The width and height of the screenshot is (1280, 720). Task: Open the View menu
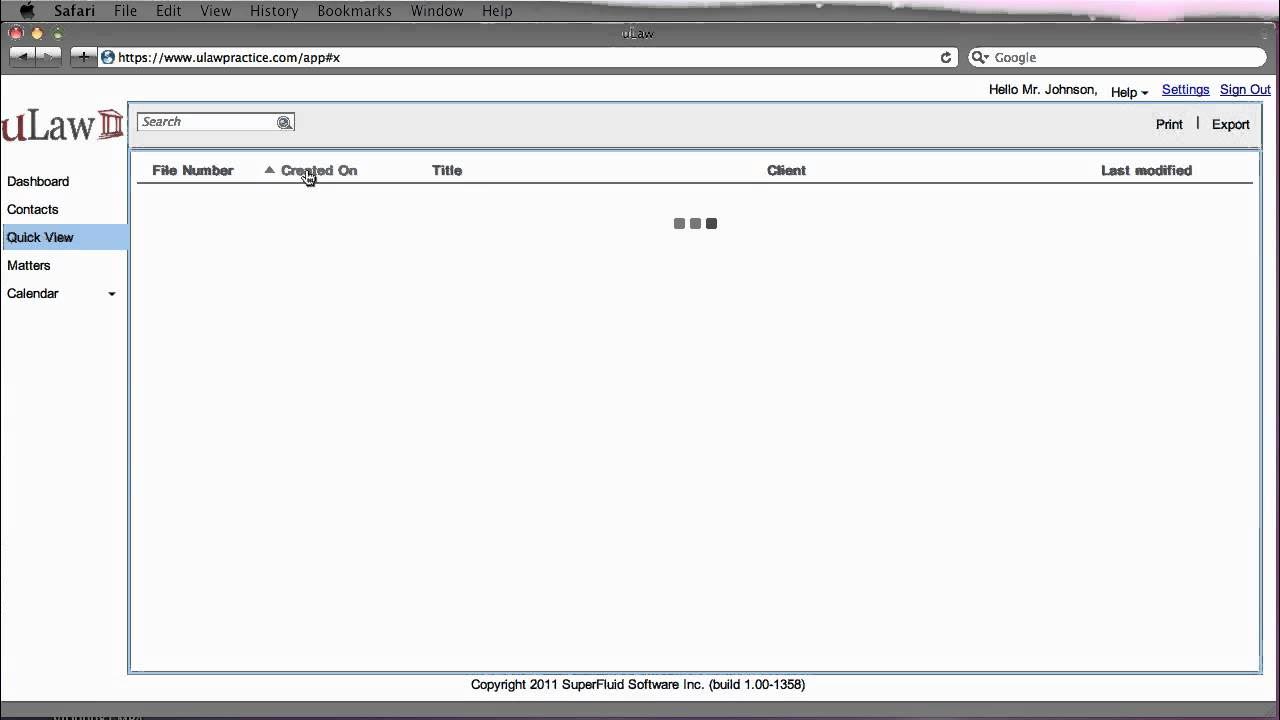[x=215, y=11]
